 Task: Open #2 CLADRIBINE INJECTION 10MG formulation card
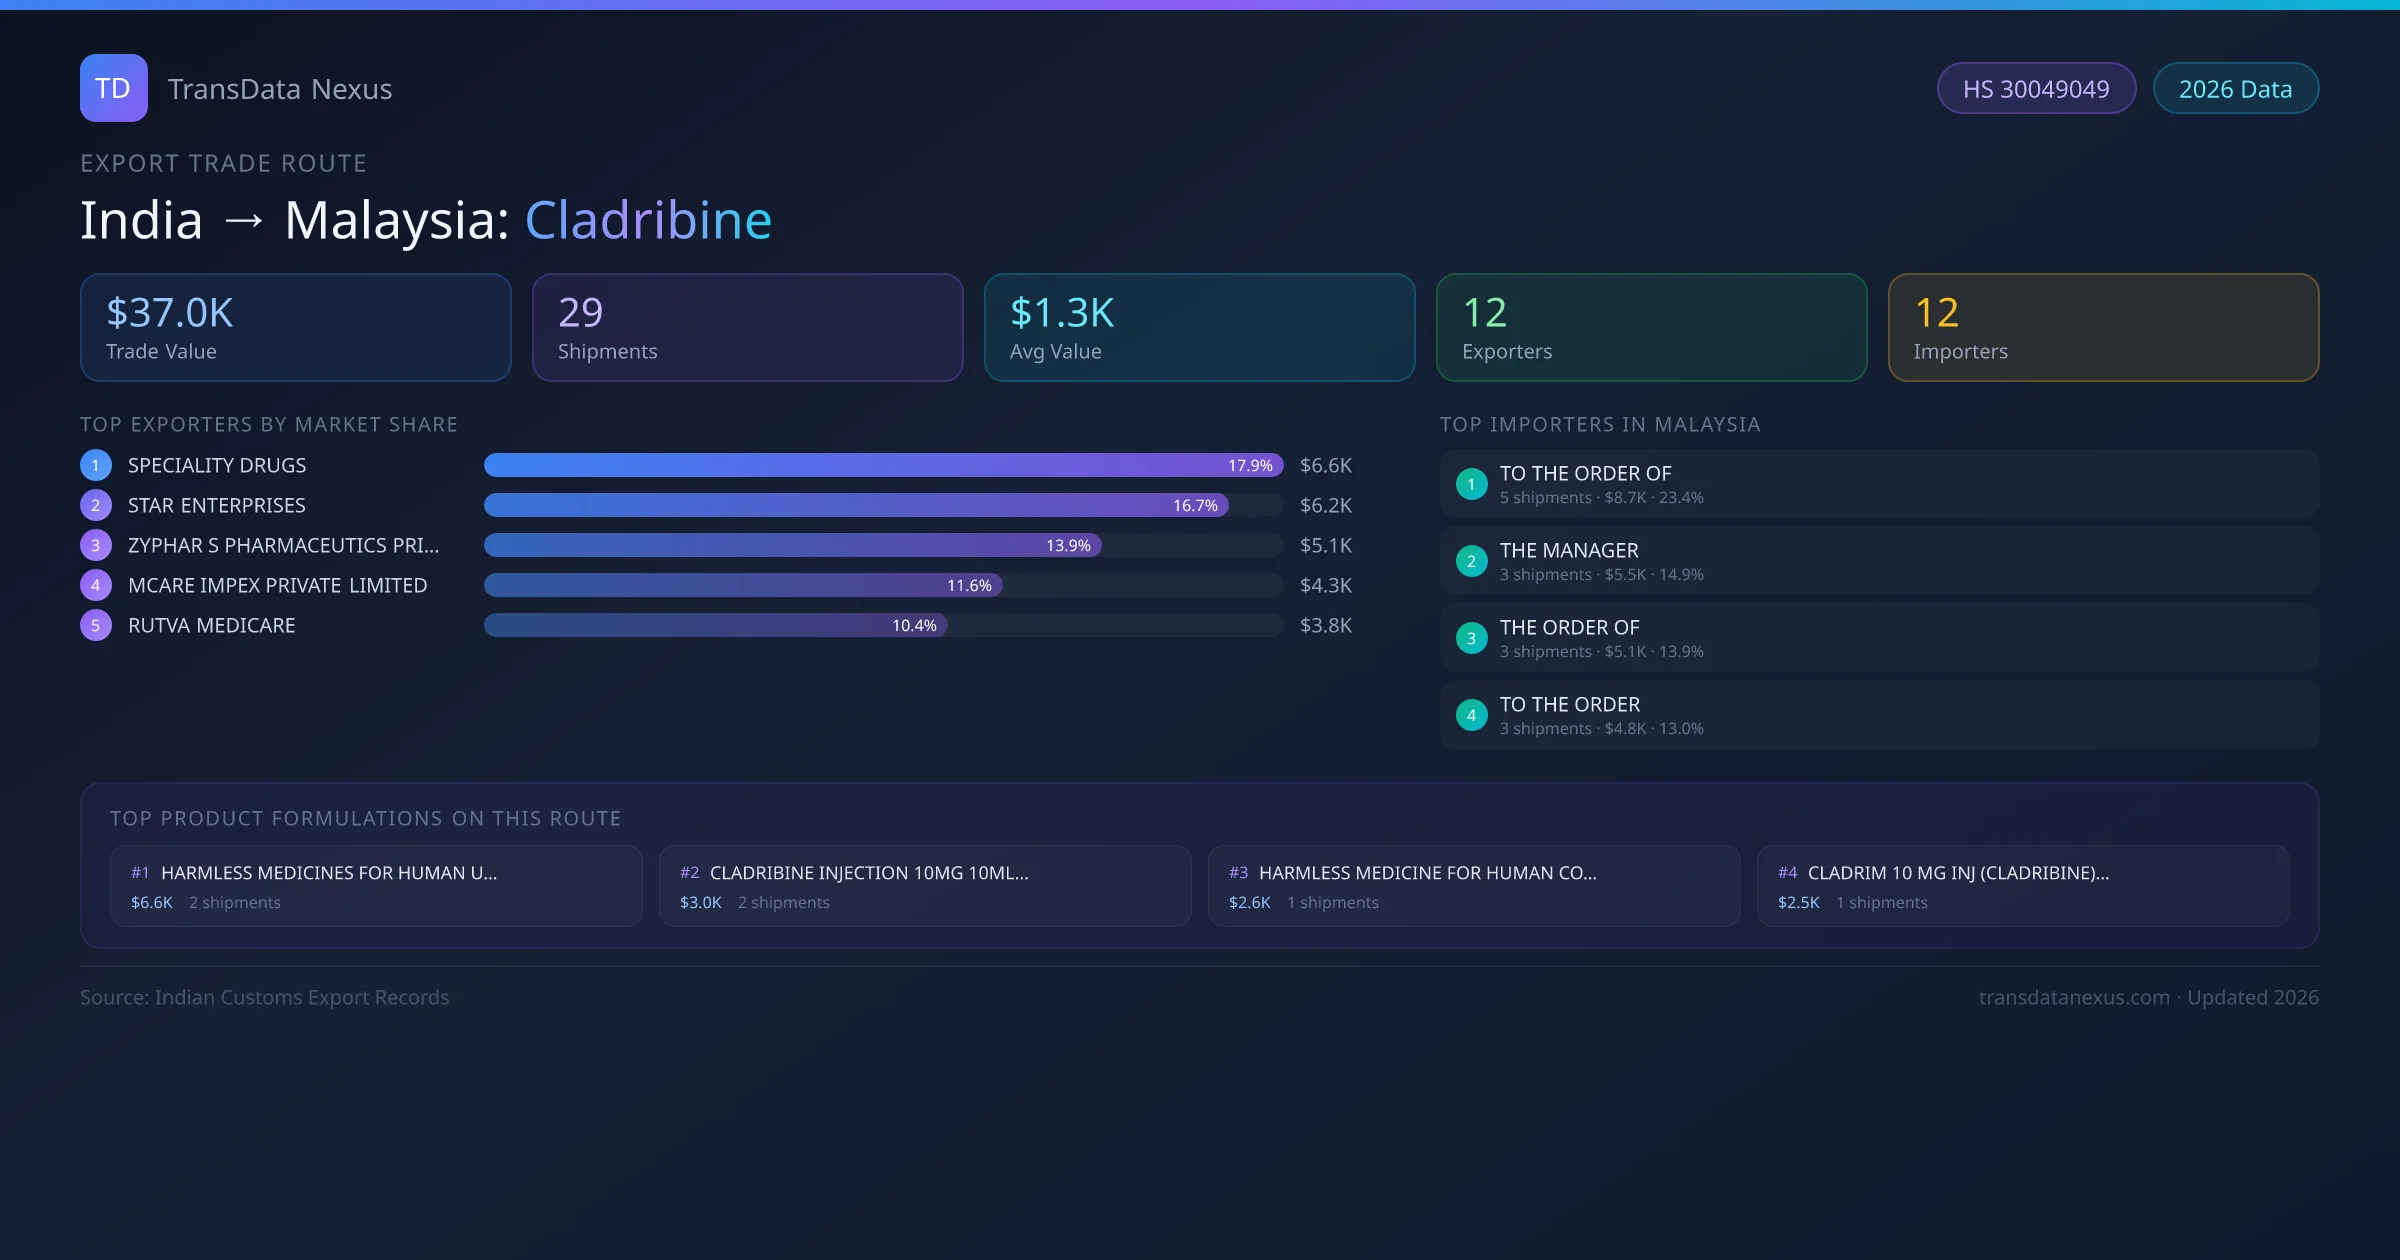tap(924, 886)
